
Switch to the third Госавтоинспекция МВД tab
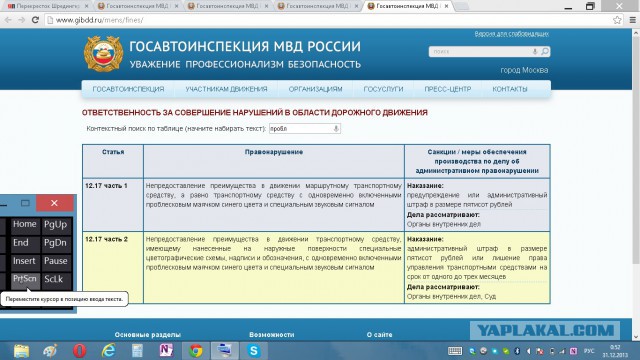tap(228, 6)
